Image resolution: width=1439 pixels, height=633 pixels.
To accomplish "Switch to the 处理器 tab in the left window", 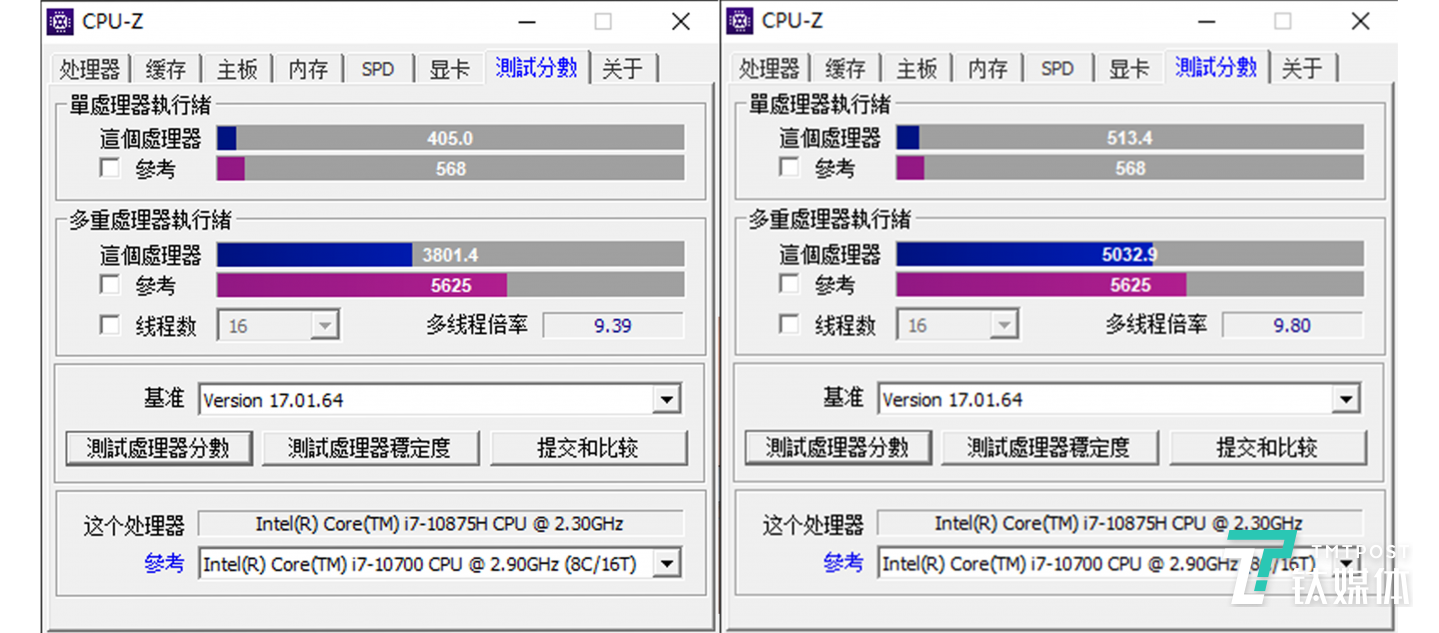I will click(90, 68).
